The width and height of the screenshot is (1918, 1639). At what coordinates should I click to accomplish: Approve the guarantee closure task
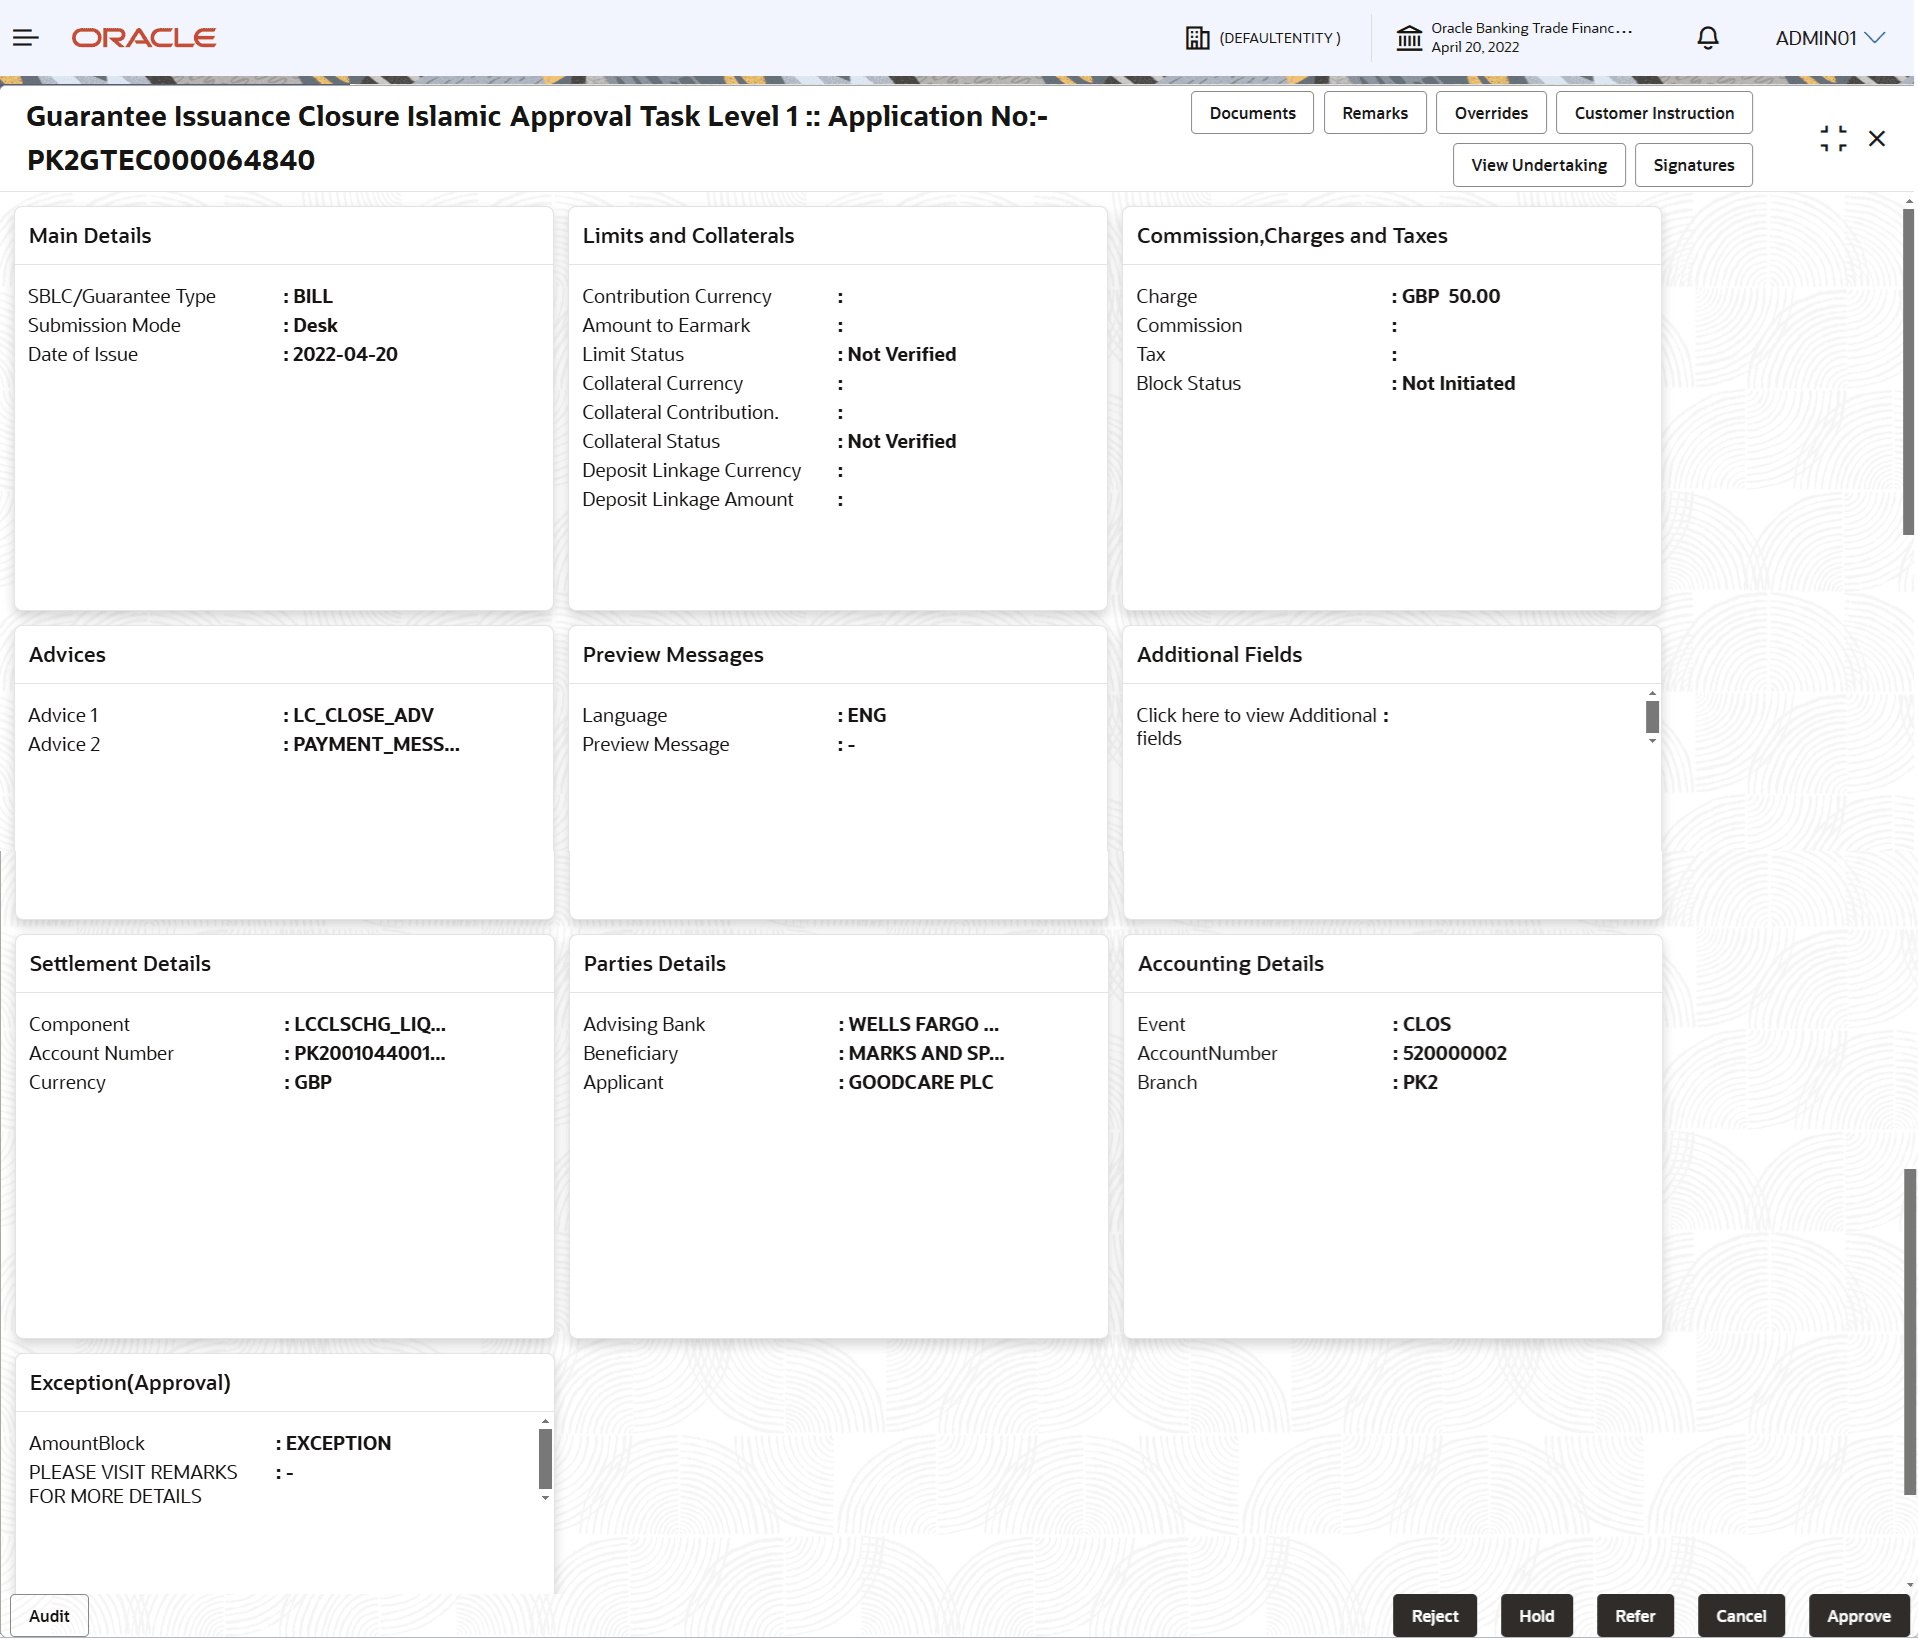coord(1858,1615)
